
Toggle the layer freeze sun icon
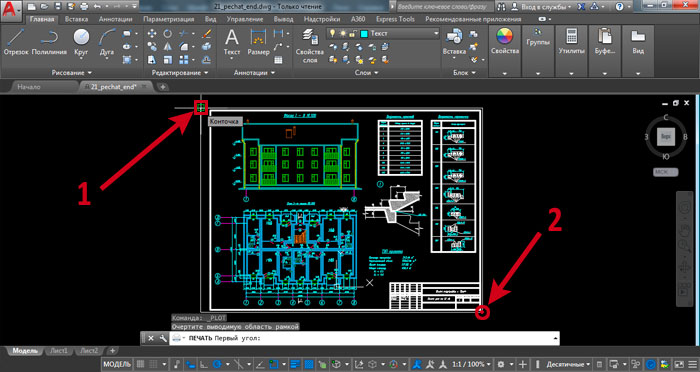point(342,33)
